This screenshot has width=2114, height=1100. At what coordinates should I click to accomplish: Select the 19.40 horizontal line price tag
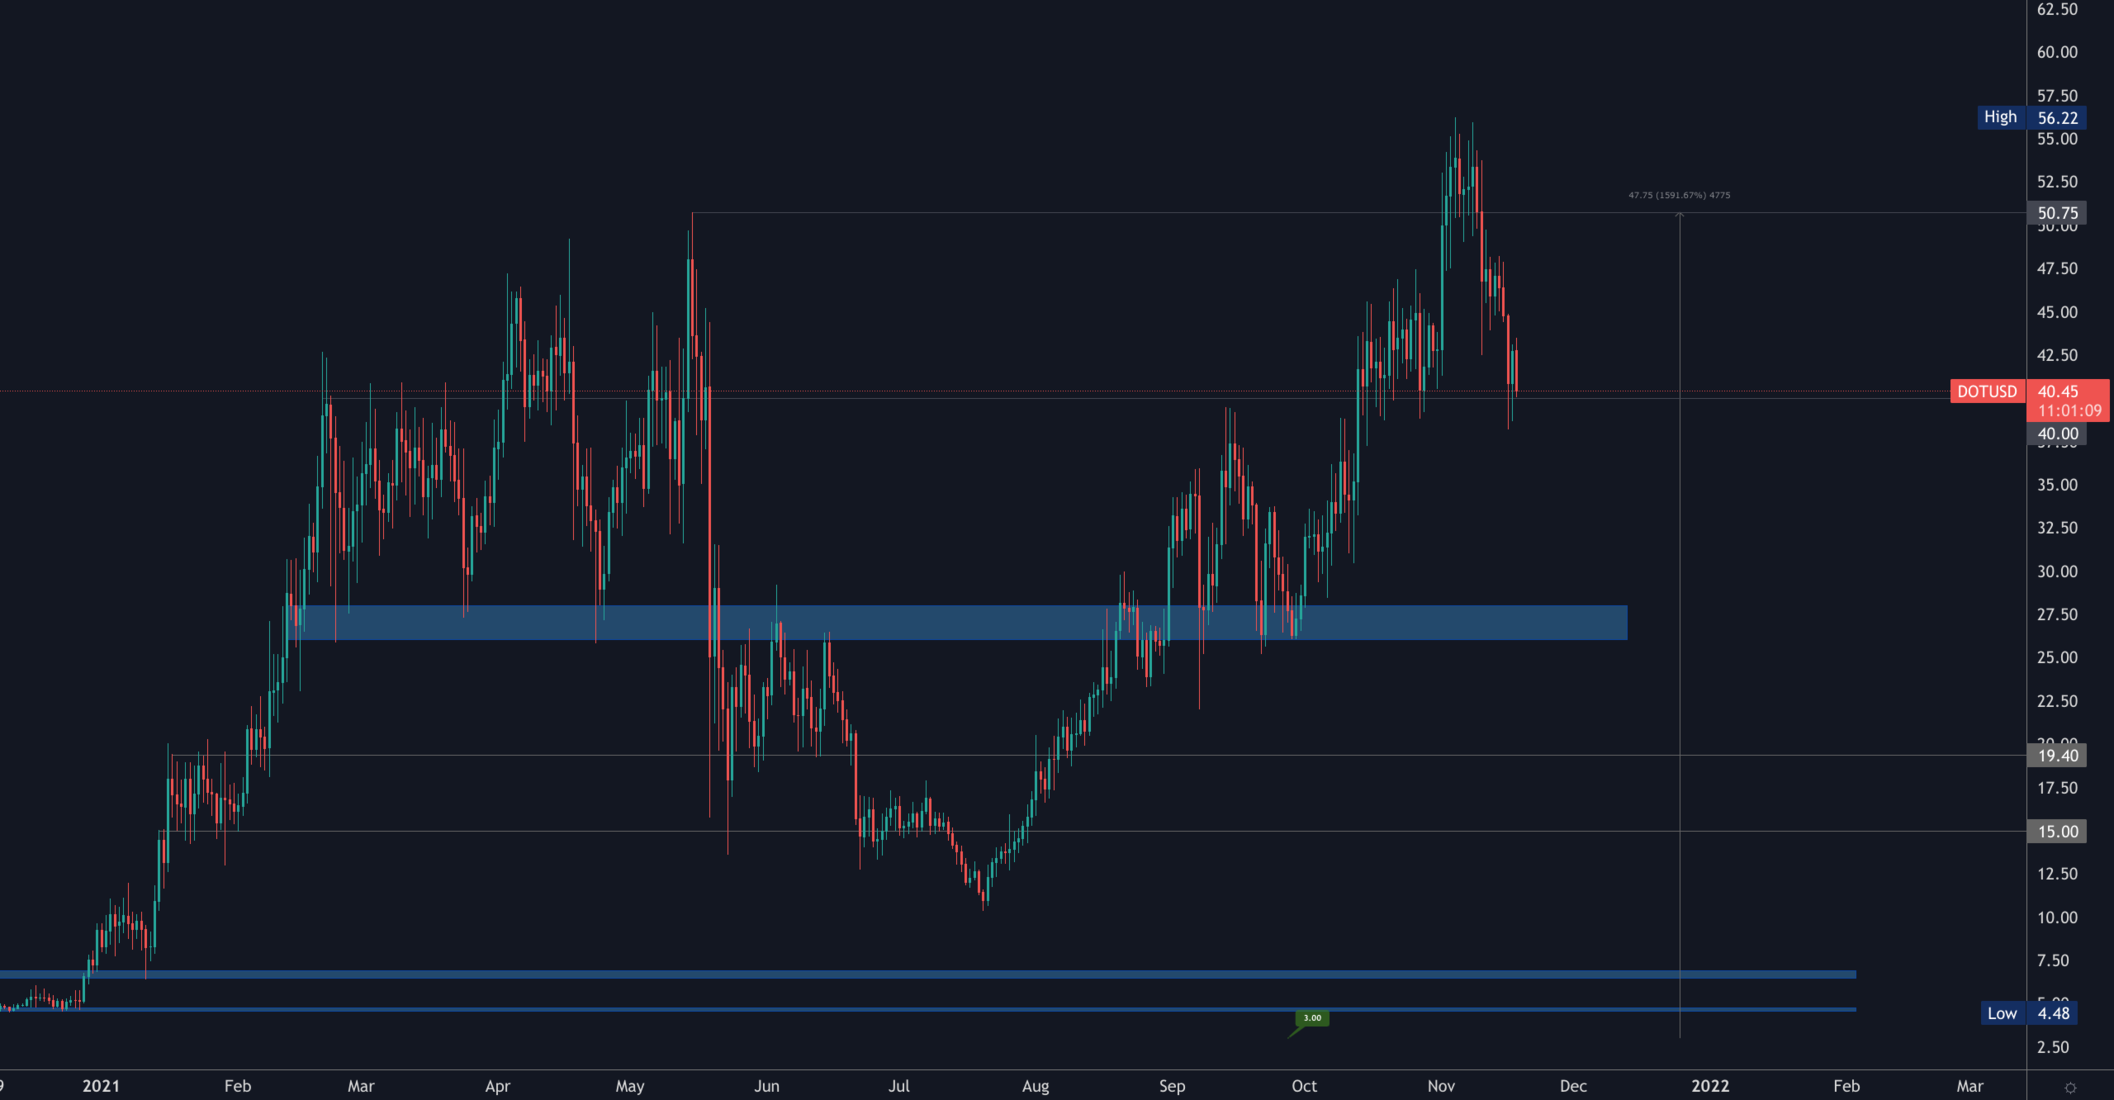(2057, 756)
